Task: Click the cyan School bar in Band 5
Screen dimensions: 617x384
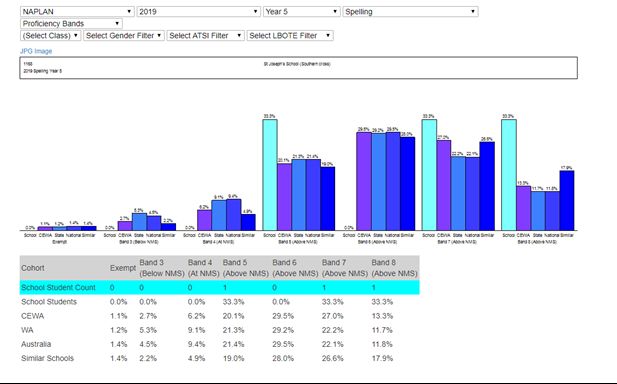Action: coord(270,175)
